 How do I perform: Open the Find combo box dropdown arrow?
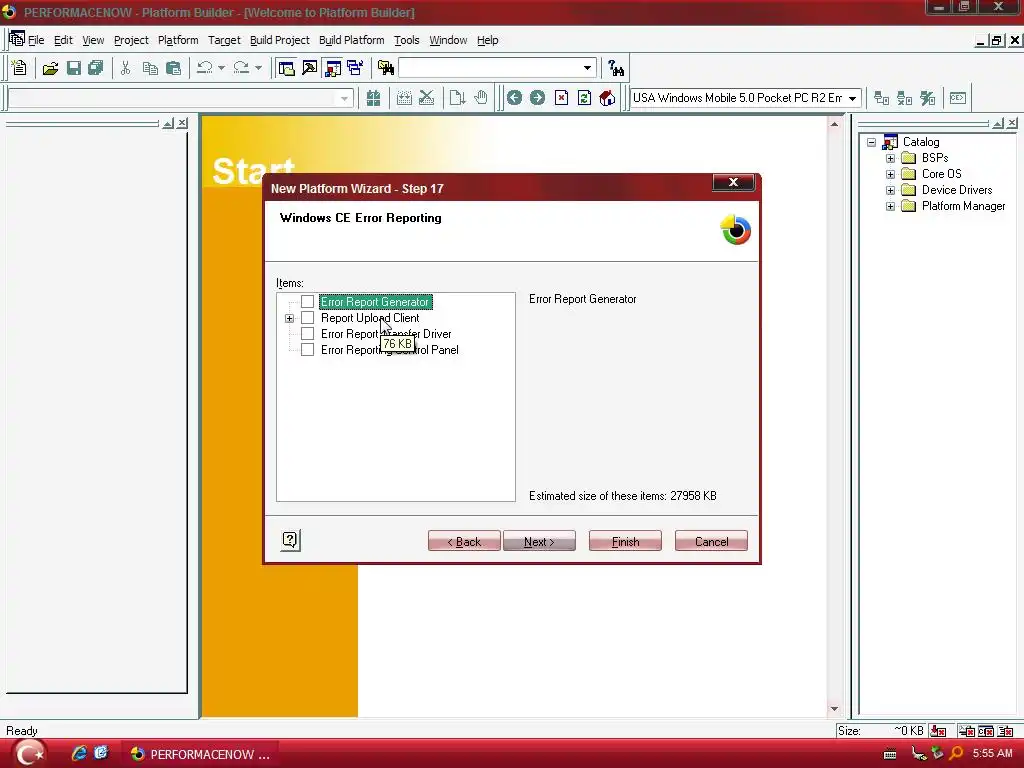point(587,68)
